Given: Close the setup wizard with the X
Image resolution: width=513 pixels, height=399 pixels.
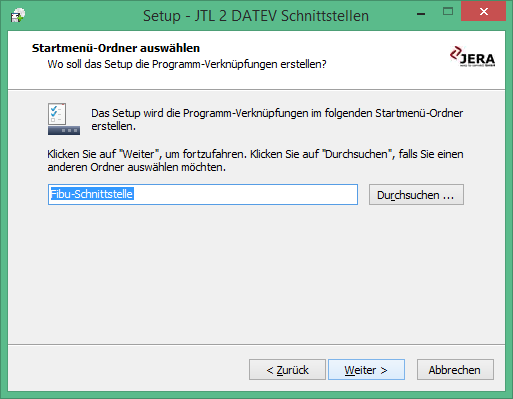Looking at the screenshot, I should pos(484,12).
